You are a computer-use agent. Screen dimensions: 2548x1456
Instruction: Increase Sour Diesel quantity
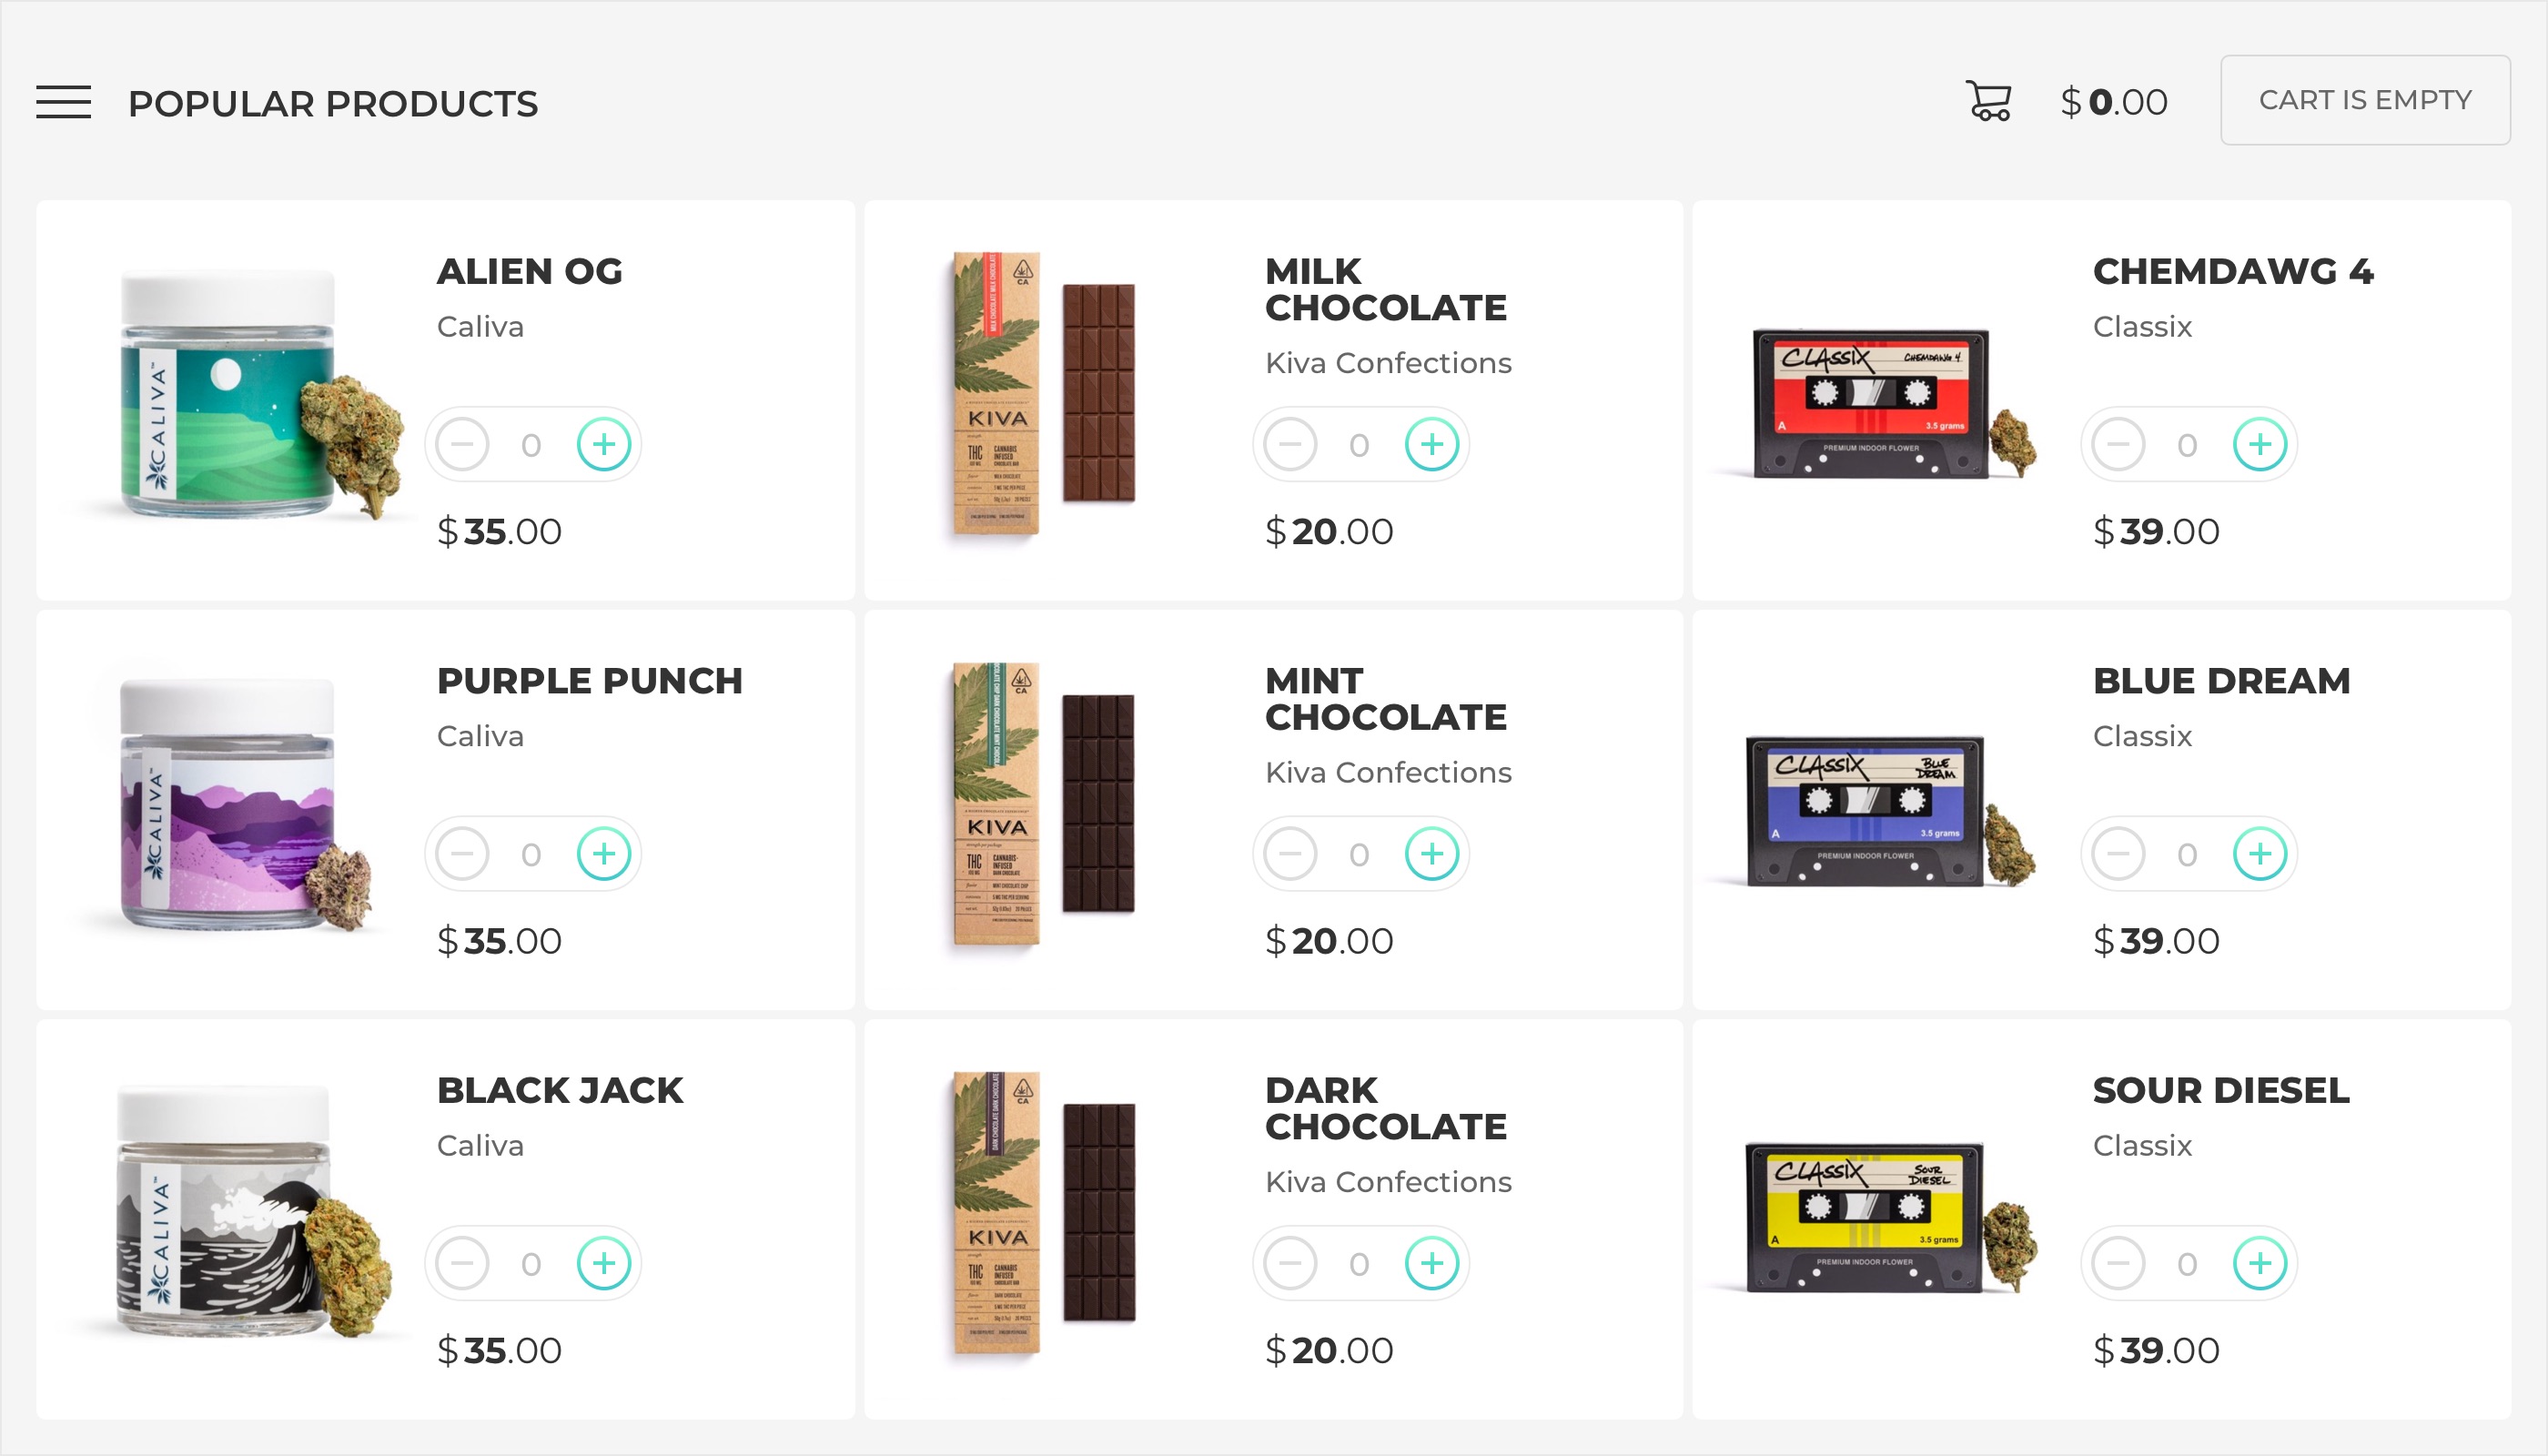(2260, 1263)
